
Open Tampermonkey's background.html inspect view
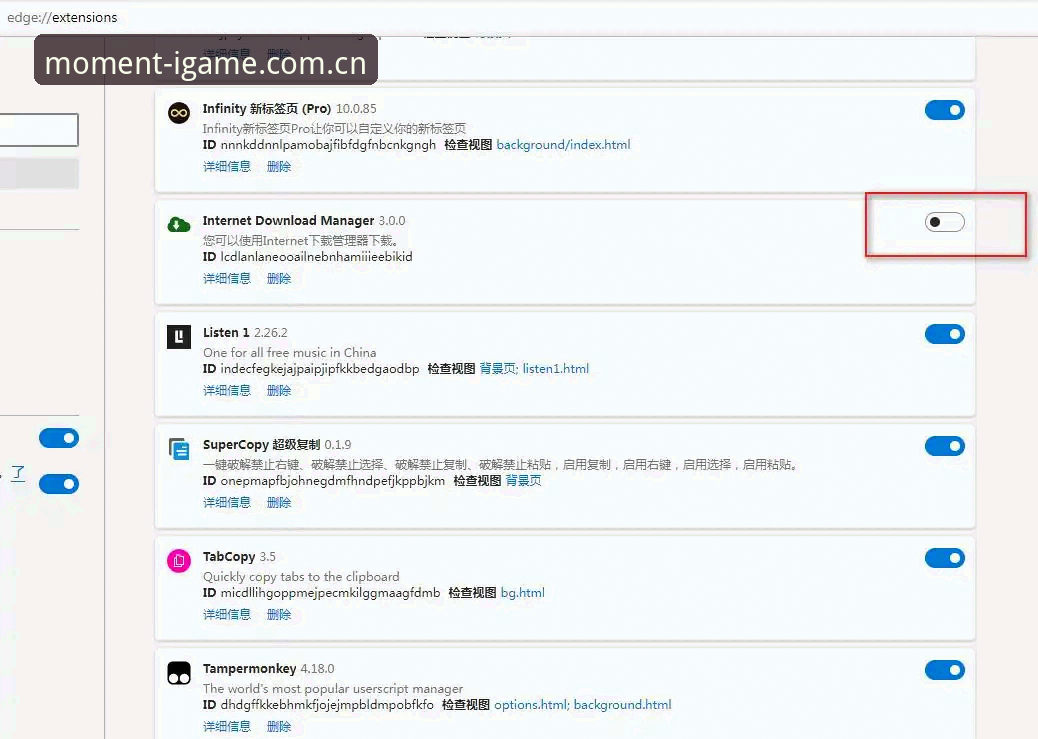coord(622,705)
